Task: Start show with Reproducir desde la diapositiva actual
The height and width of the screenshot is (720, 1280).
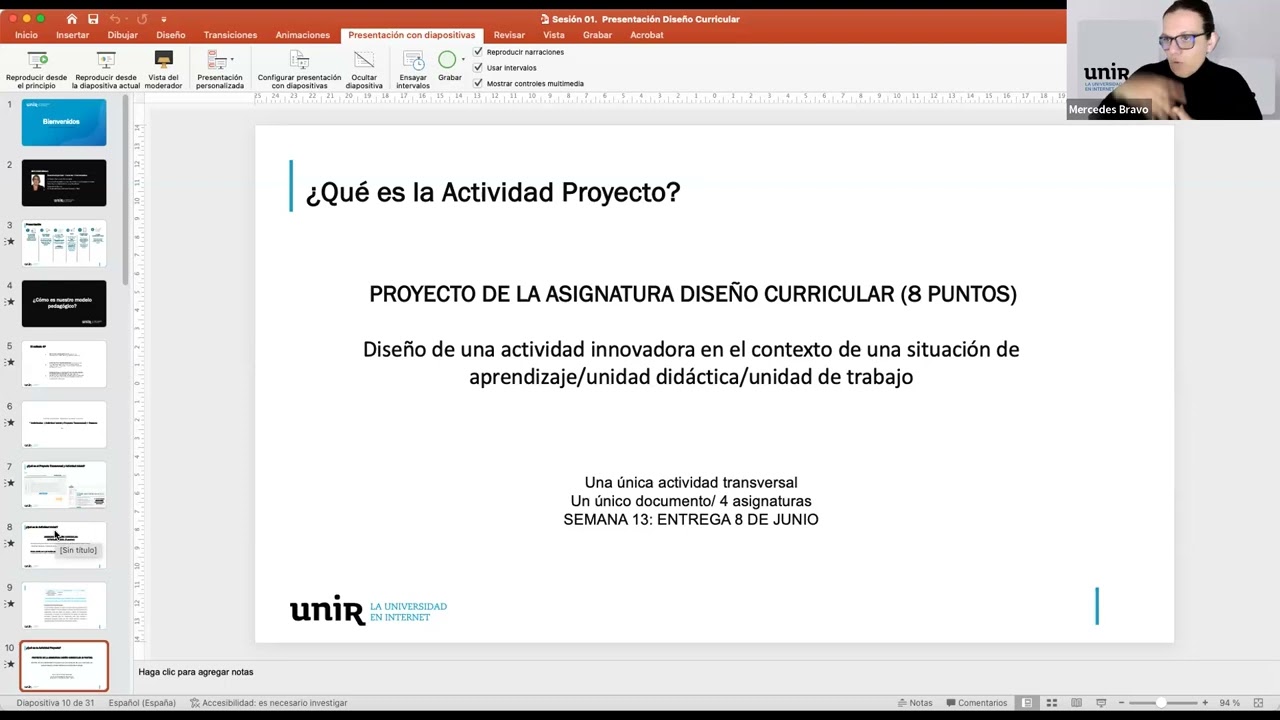Action: (x=106, y=70)
